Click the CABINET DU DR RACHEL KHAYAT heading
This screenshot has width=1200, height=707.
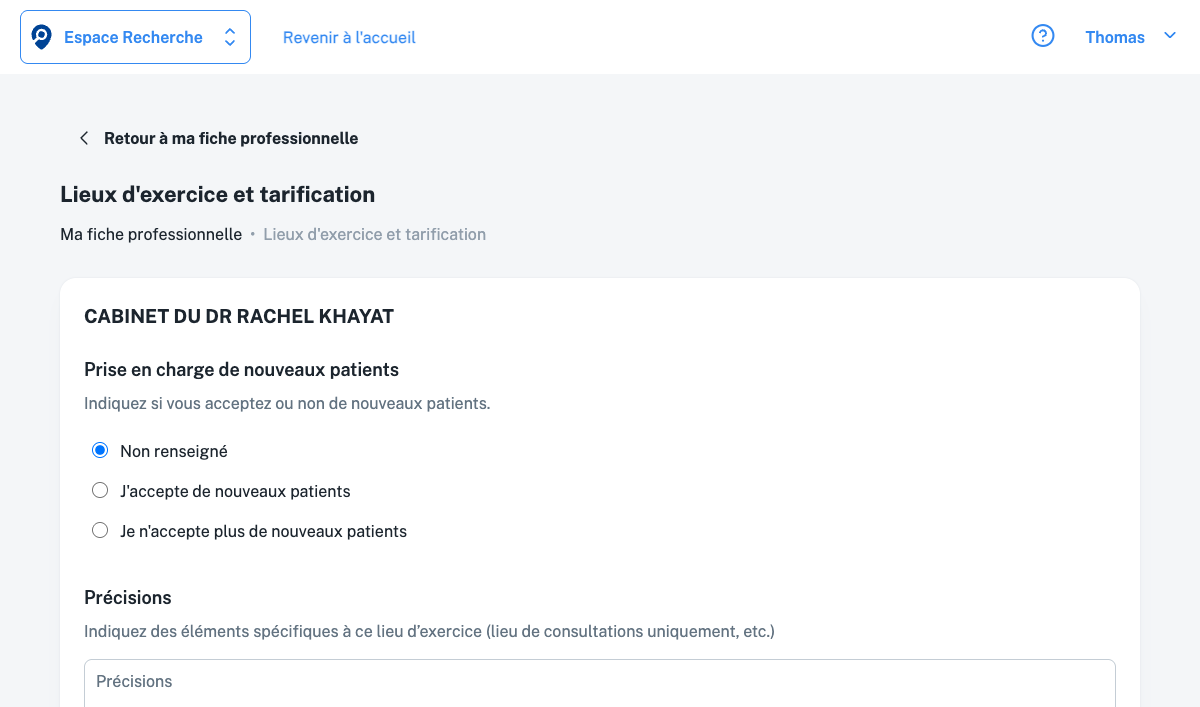(239, 317)
